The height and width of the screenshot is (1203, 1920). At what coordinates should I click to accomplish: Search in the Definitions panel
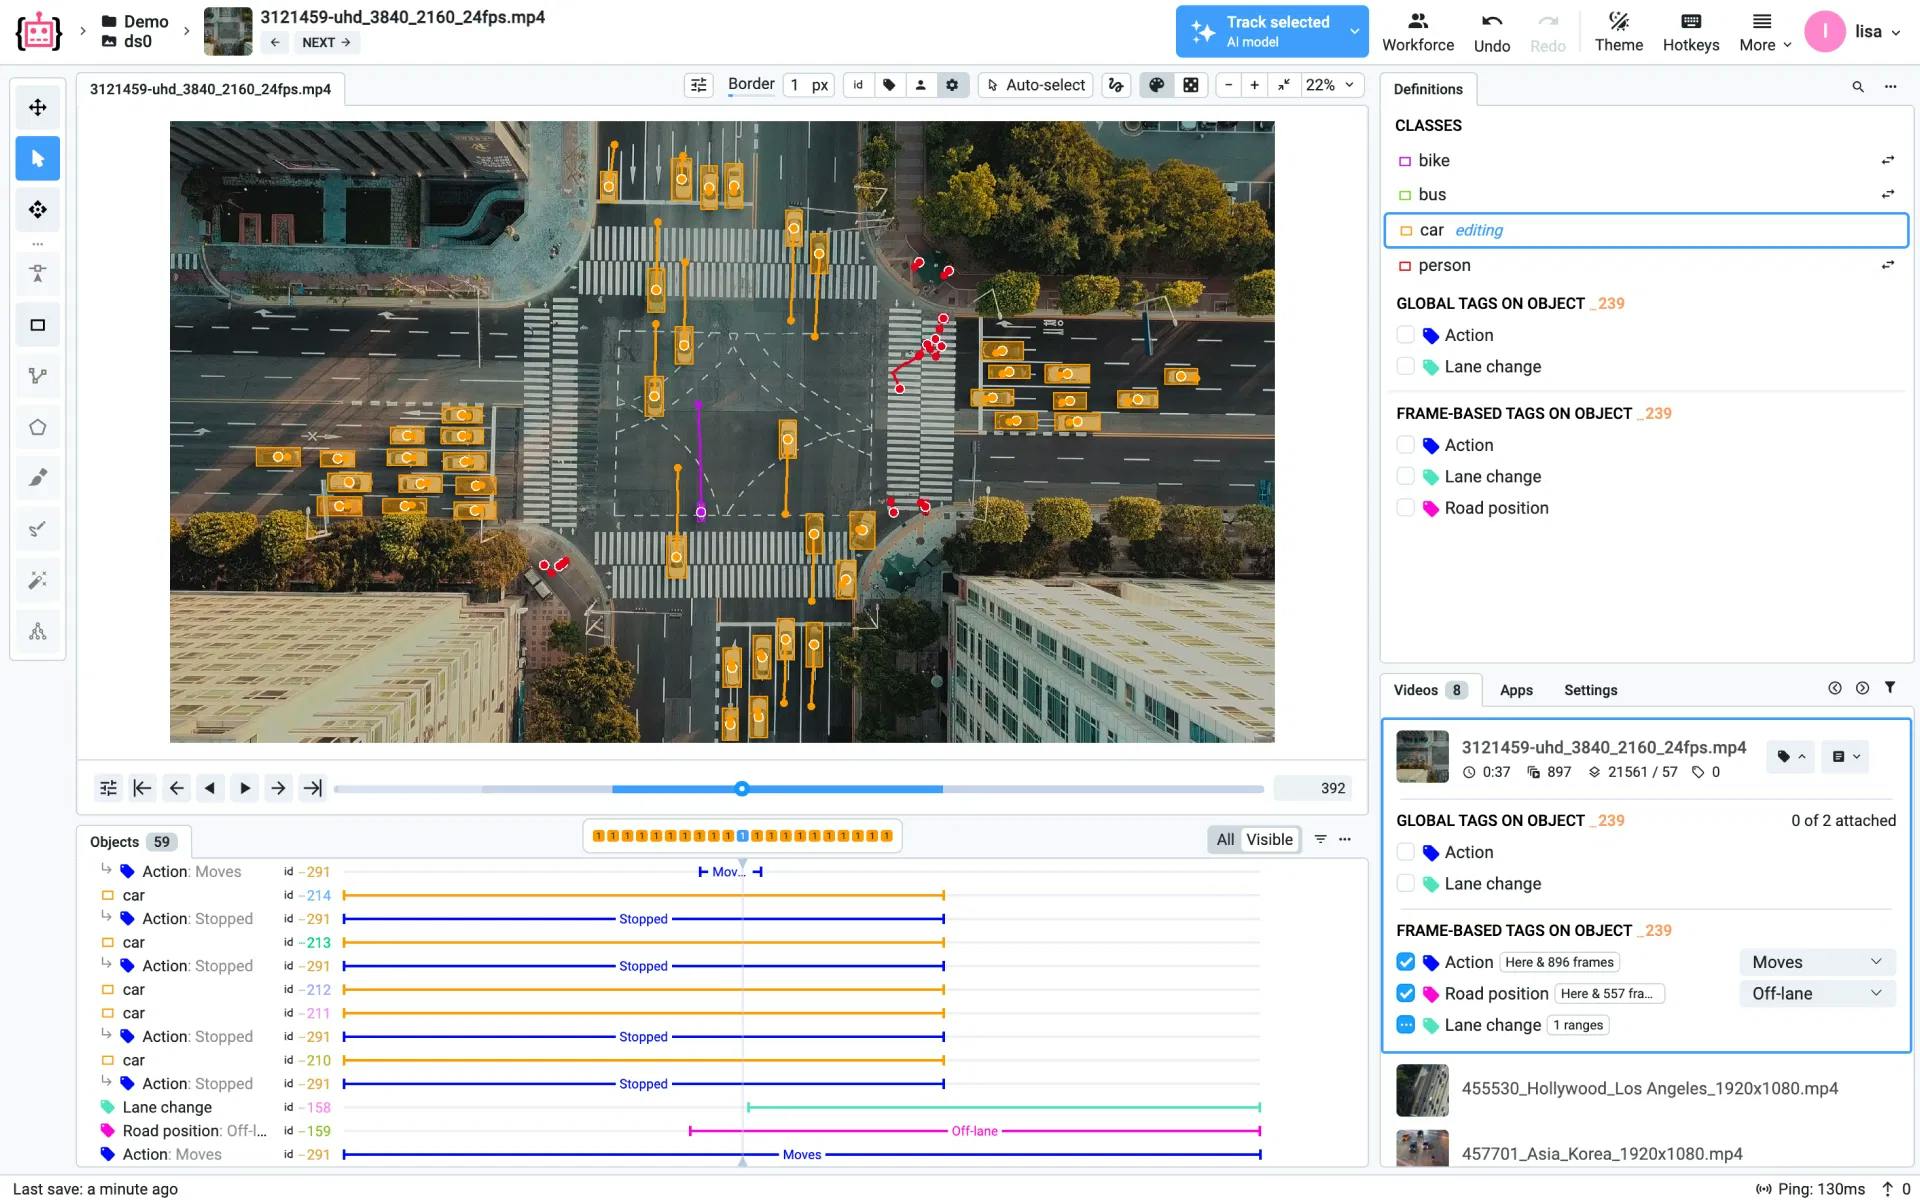point(1858,87)
